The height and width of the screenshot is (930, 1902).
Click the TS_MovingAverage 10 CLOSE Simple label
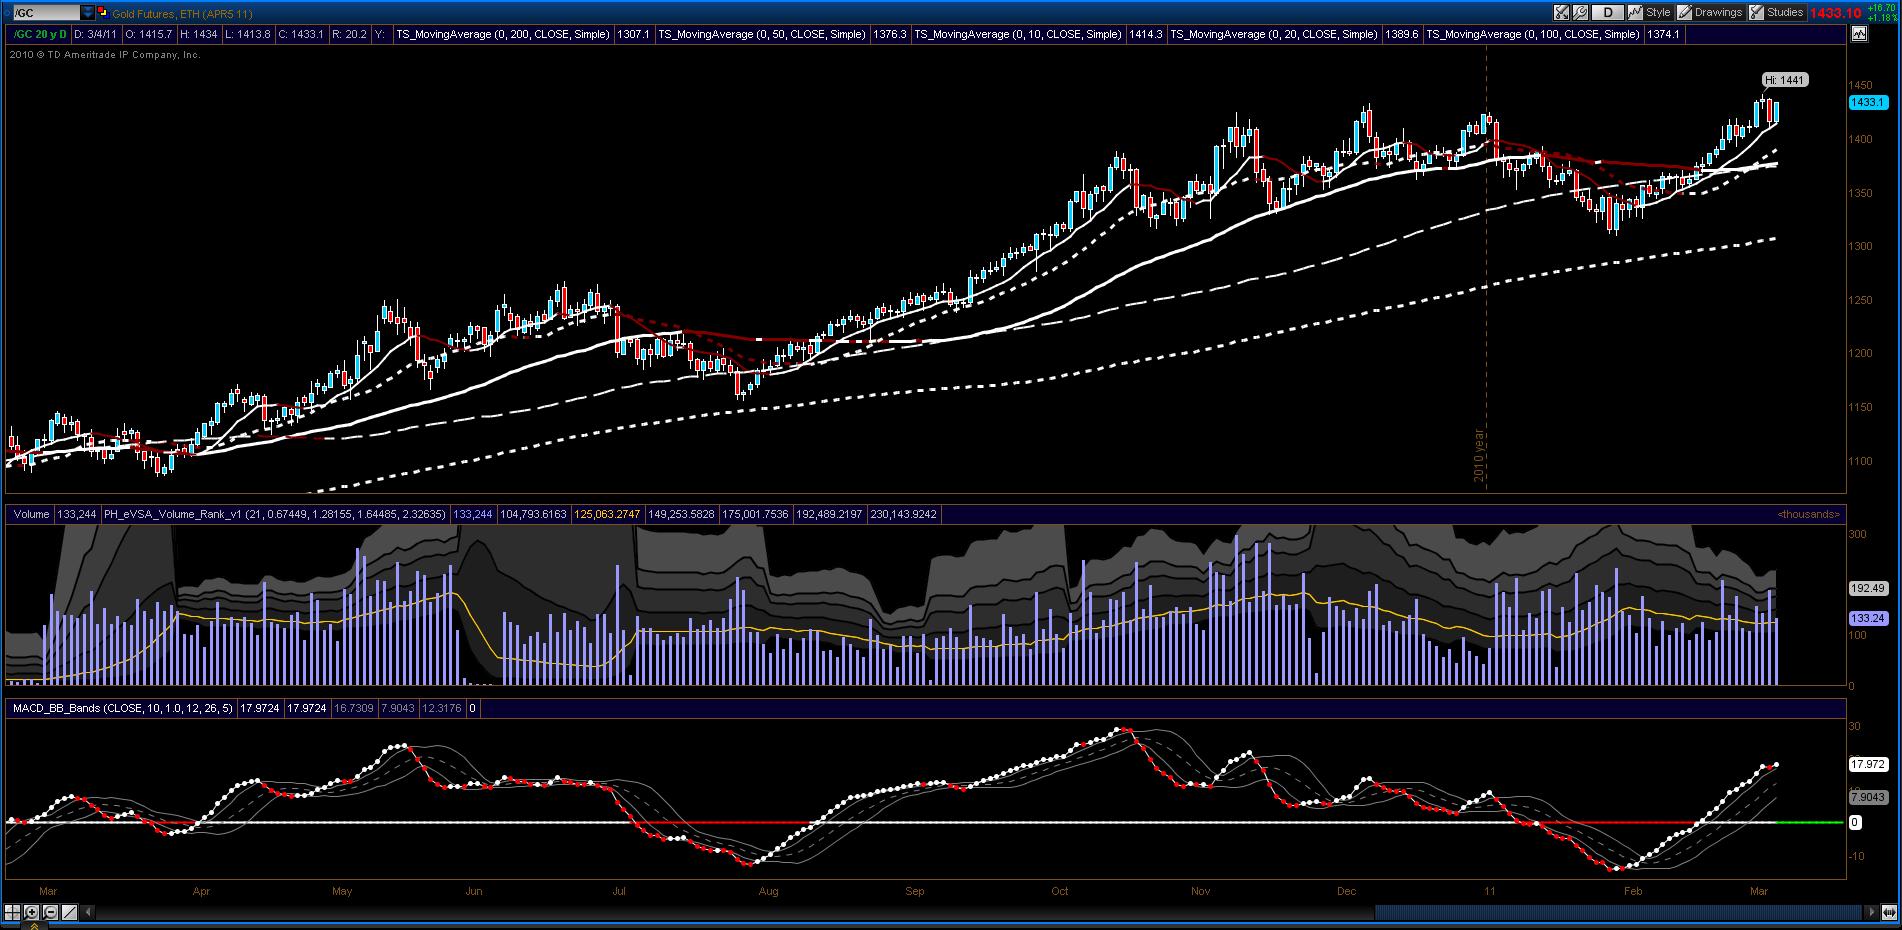(x=1018, y=34)
